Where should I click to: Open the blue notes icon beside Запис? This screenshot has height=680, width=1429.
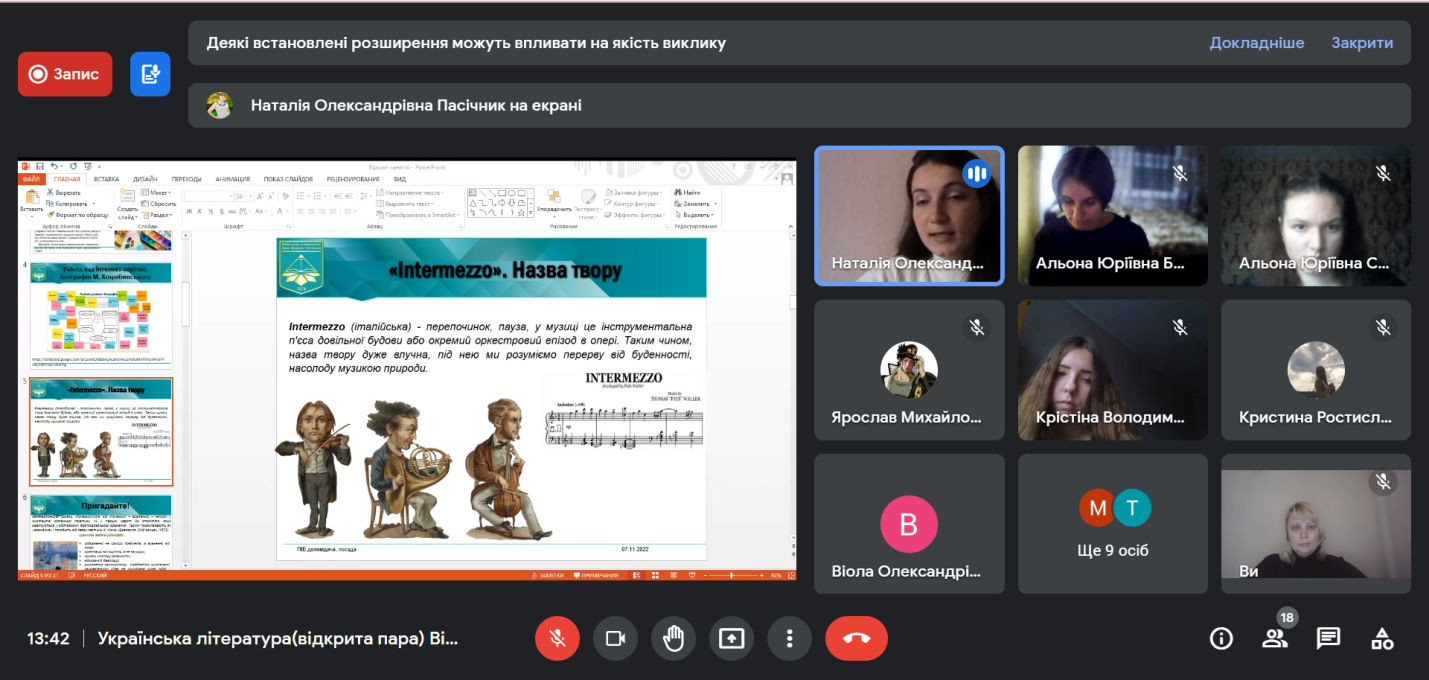[x=150, y=74]
